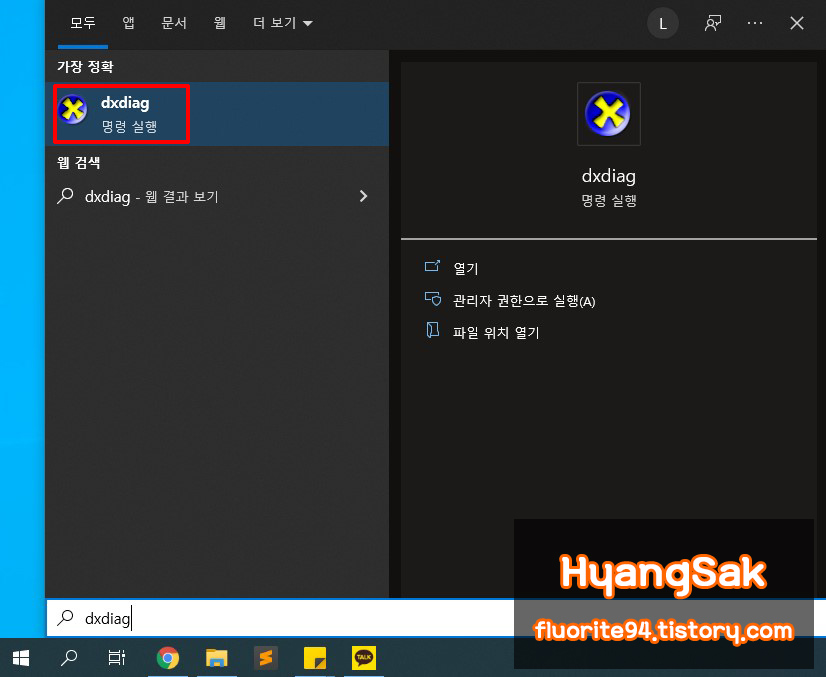Viewport: 826px width, 677px height.
Task: Open the Windows Start button
Action: [21, 658]
